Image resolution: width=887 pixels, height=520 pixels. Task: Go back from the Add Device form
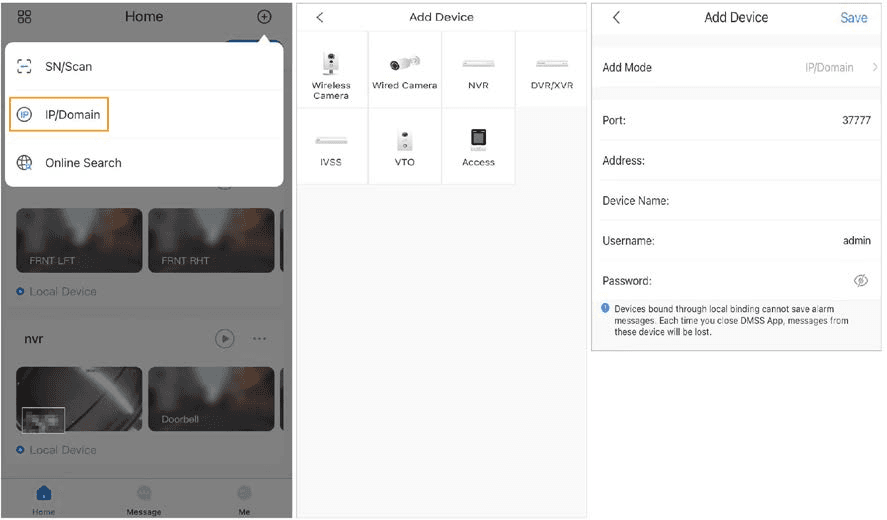pos(617,18)
